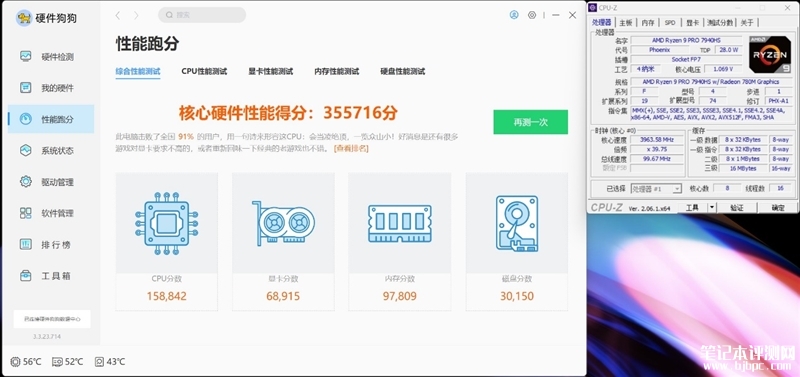800x377 pixels.
Task: Click the 1.069 V core voltage value
Action: coord(724,69)
